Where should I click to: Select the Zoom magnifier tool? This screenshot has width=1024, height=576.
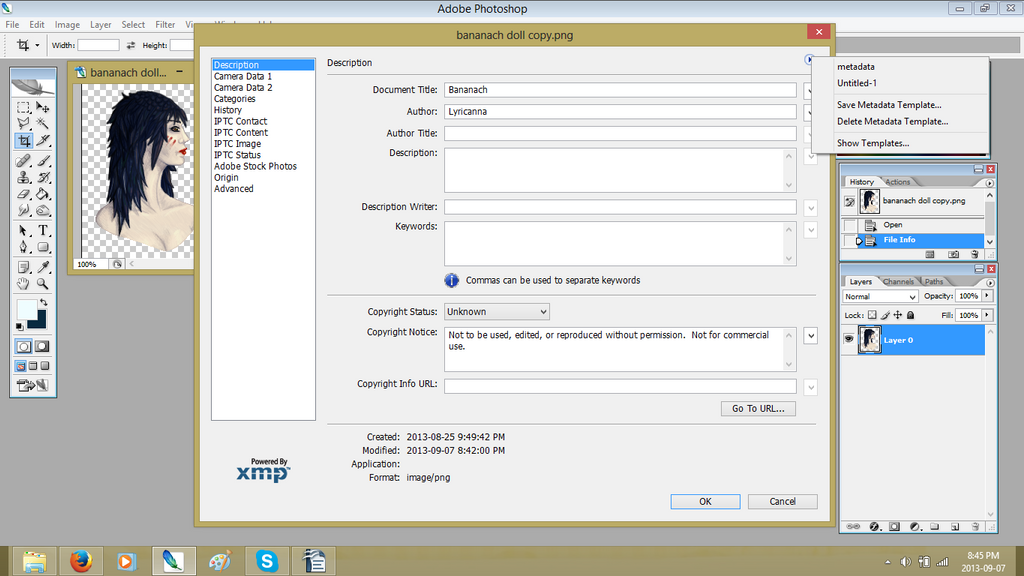click(42, 283)
